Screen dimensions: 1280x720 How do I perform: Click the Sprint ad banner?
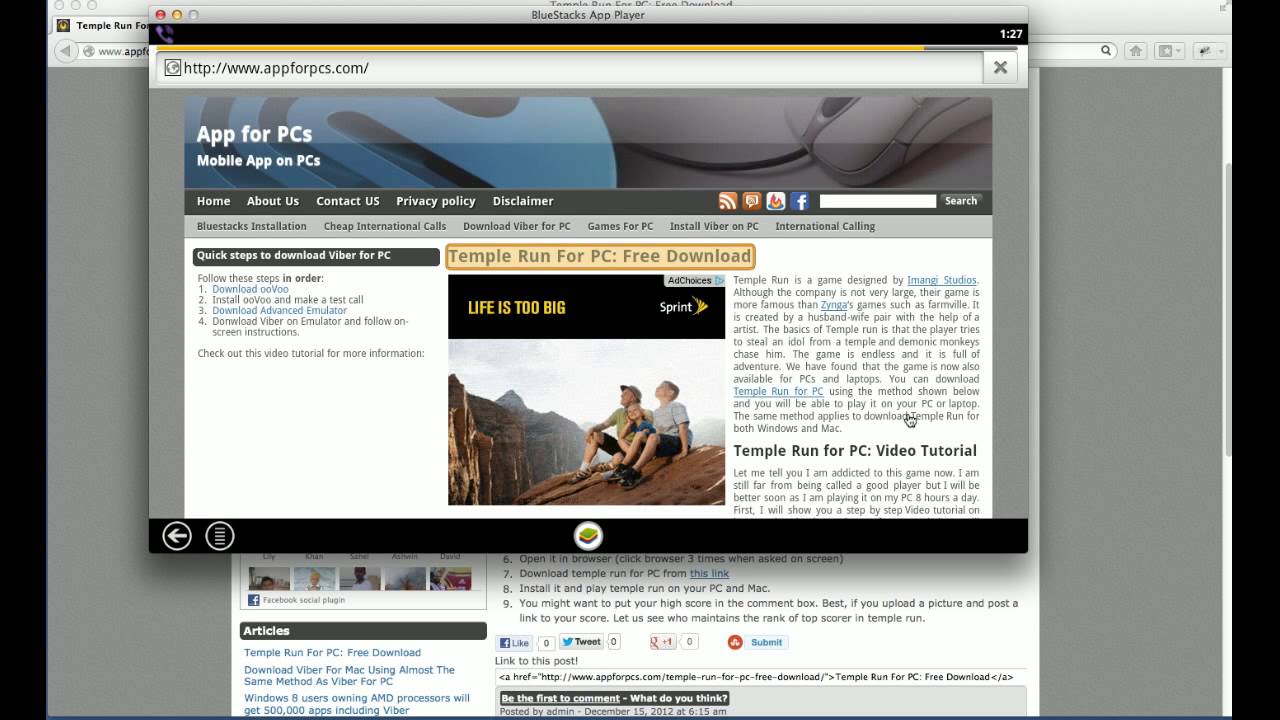(x=586, y=307)
